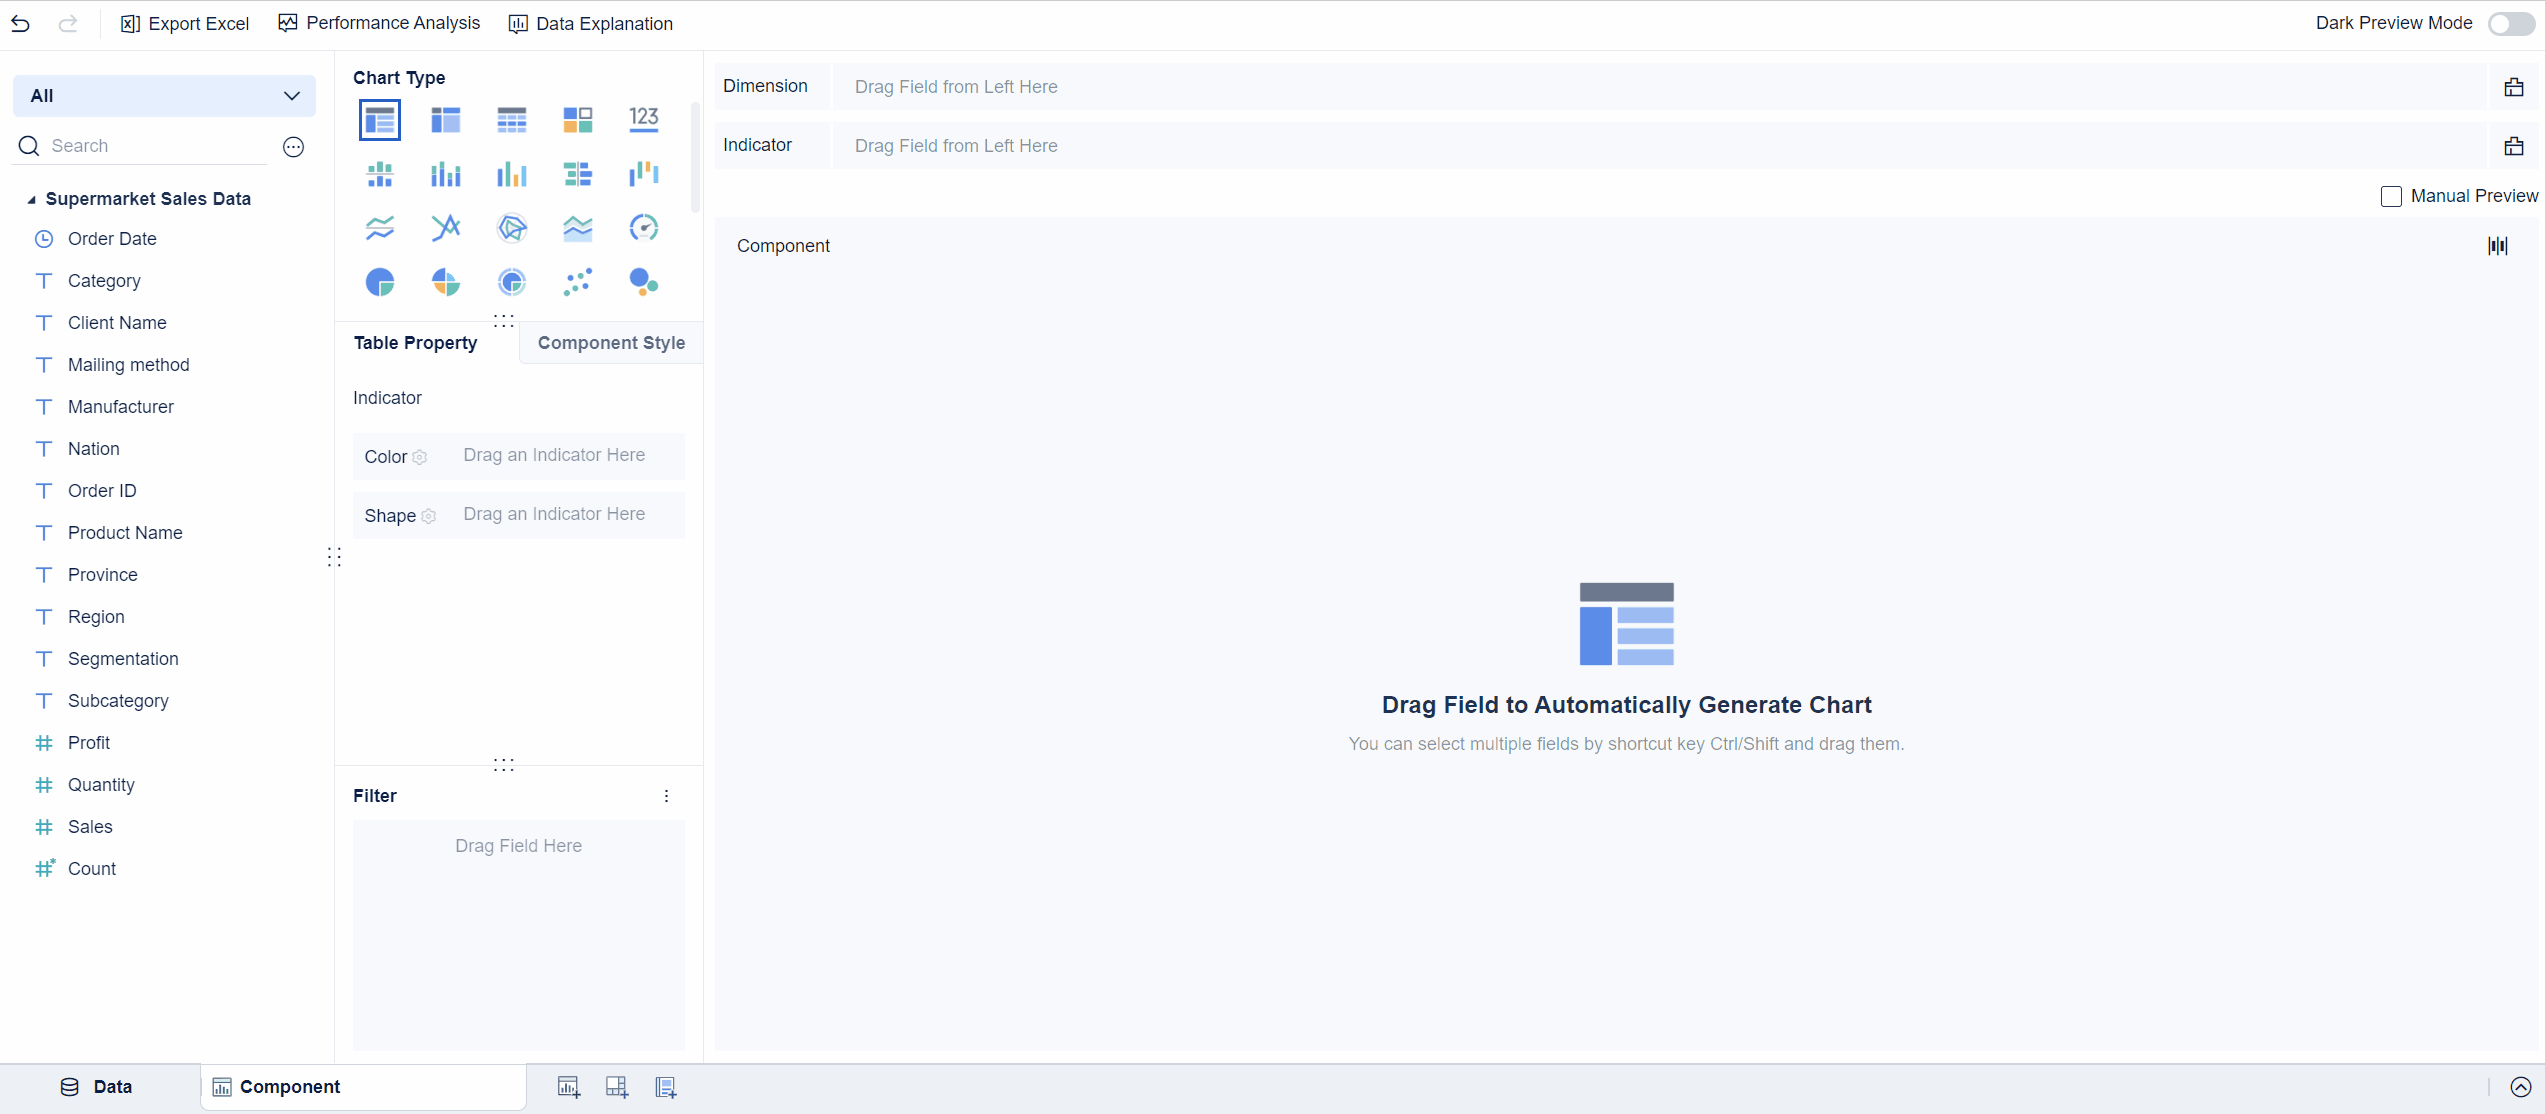The height and width of the screenshot is (1114, 2545).
Task: Choose the cross table chart type
Action: 511,119
